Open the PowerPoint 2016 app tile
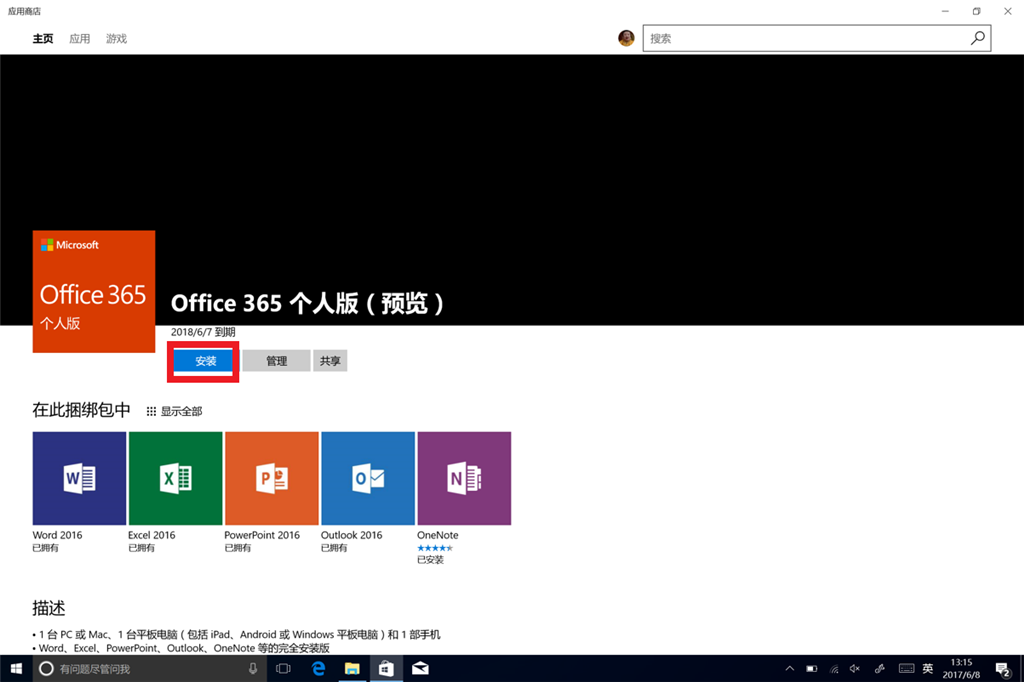This screenshot has width=1024, height=682. pyautogui.click(x=272, y=478)
